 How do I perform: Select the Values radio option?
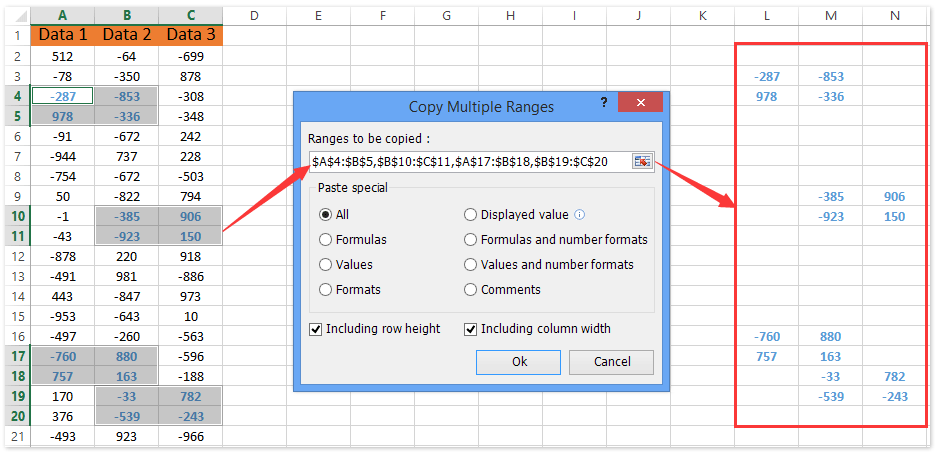(x=326, y=265)
